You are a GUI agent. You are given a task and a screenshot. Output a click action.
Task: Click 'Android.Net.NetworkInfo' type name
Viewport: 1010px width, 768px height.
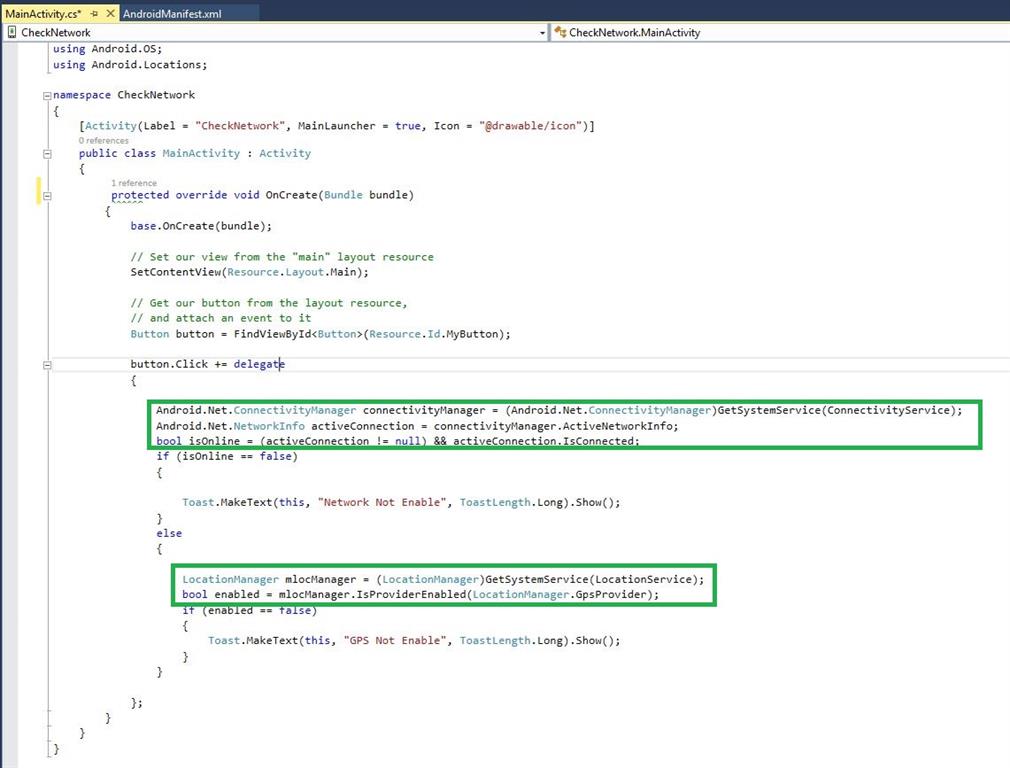click(x=231, y=426)
